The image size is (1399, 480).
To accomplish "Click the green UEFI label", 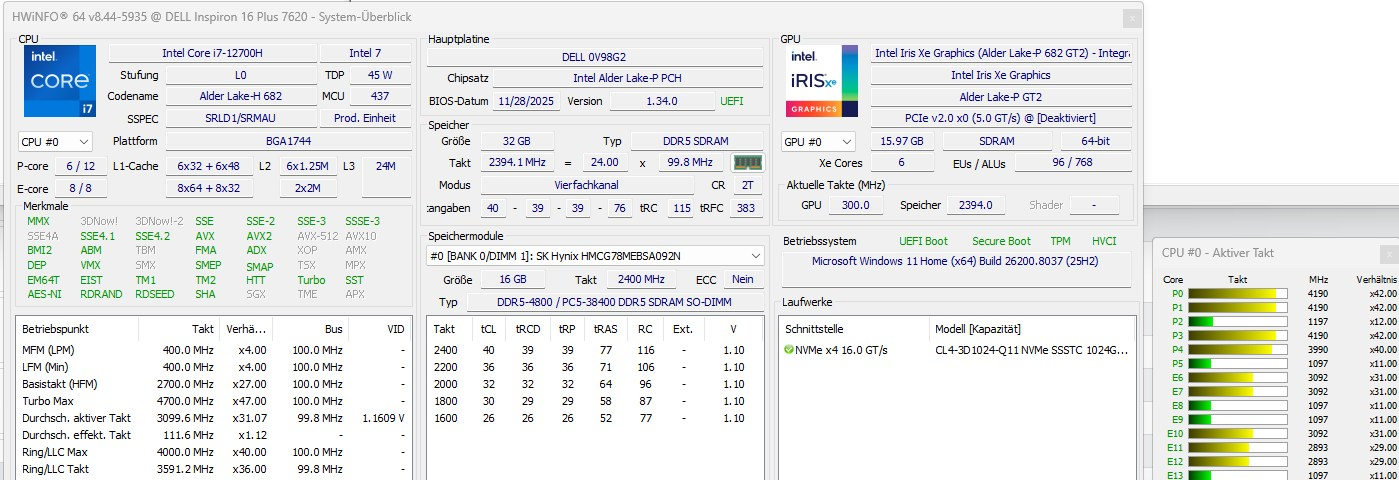I will tap(732, 101).
